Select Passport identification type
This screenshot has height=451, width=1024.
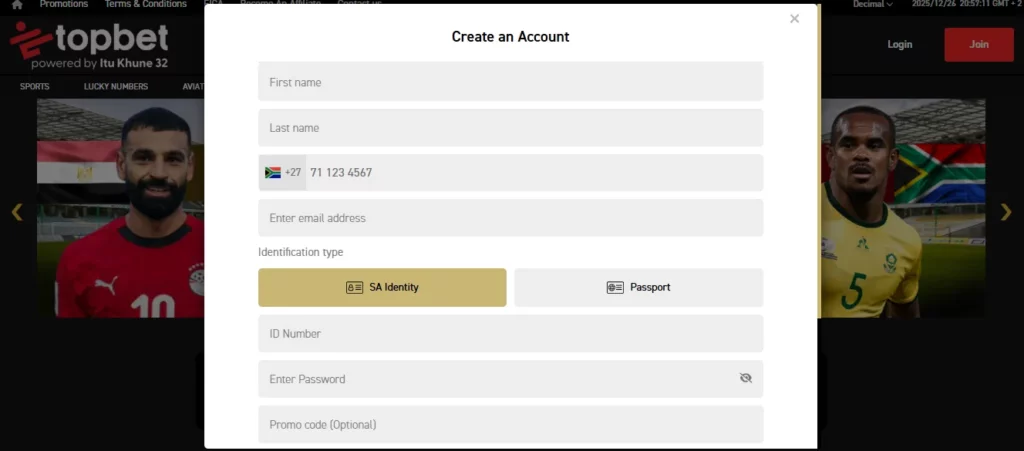(x=638, y=287)
